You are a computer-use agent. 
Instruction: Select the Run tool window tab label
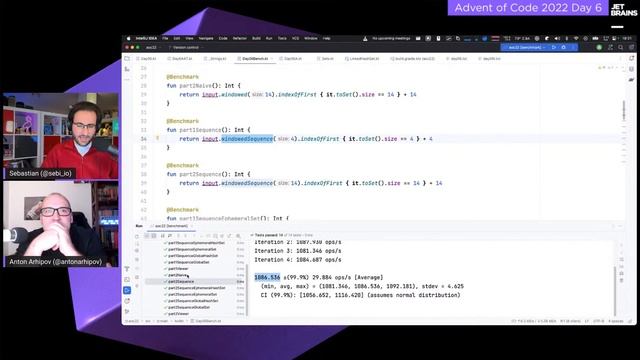pyautogui.click(x=139, y=226)
